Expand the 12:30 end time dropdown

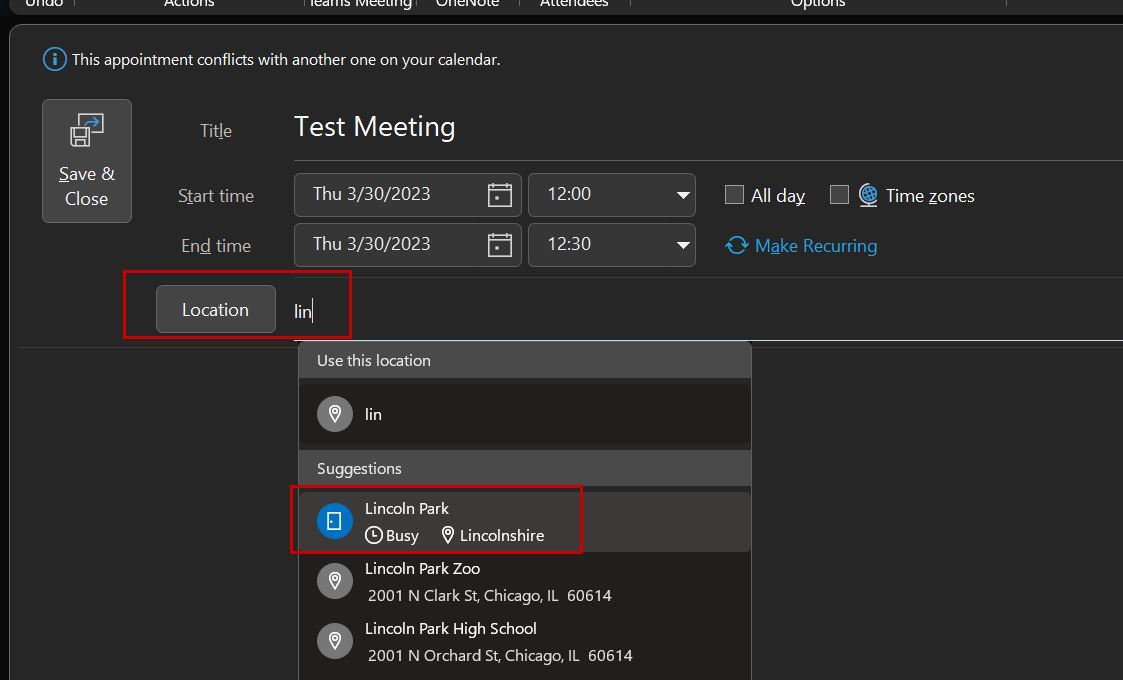coord(683,245)
